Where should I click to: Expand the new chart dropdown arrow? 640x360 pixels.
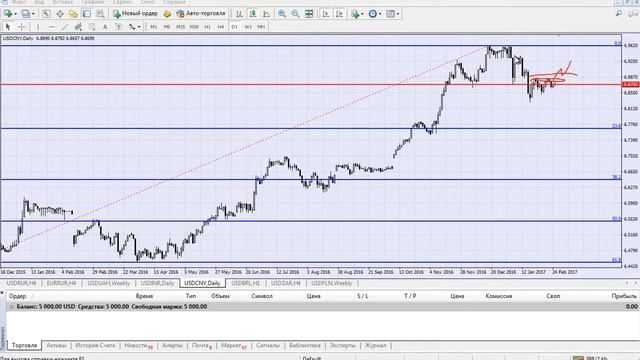coord(16,14)
